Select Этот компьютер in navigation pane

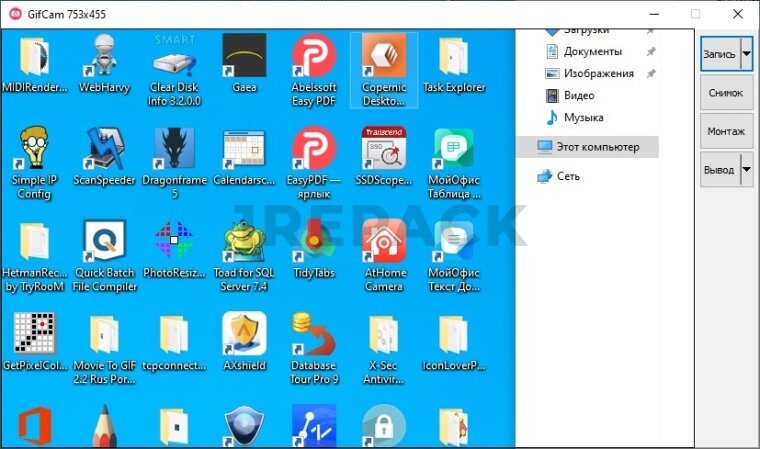click(597, 147)
